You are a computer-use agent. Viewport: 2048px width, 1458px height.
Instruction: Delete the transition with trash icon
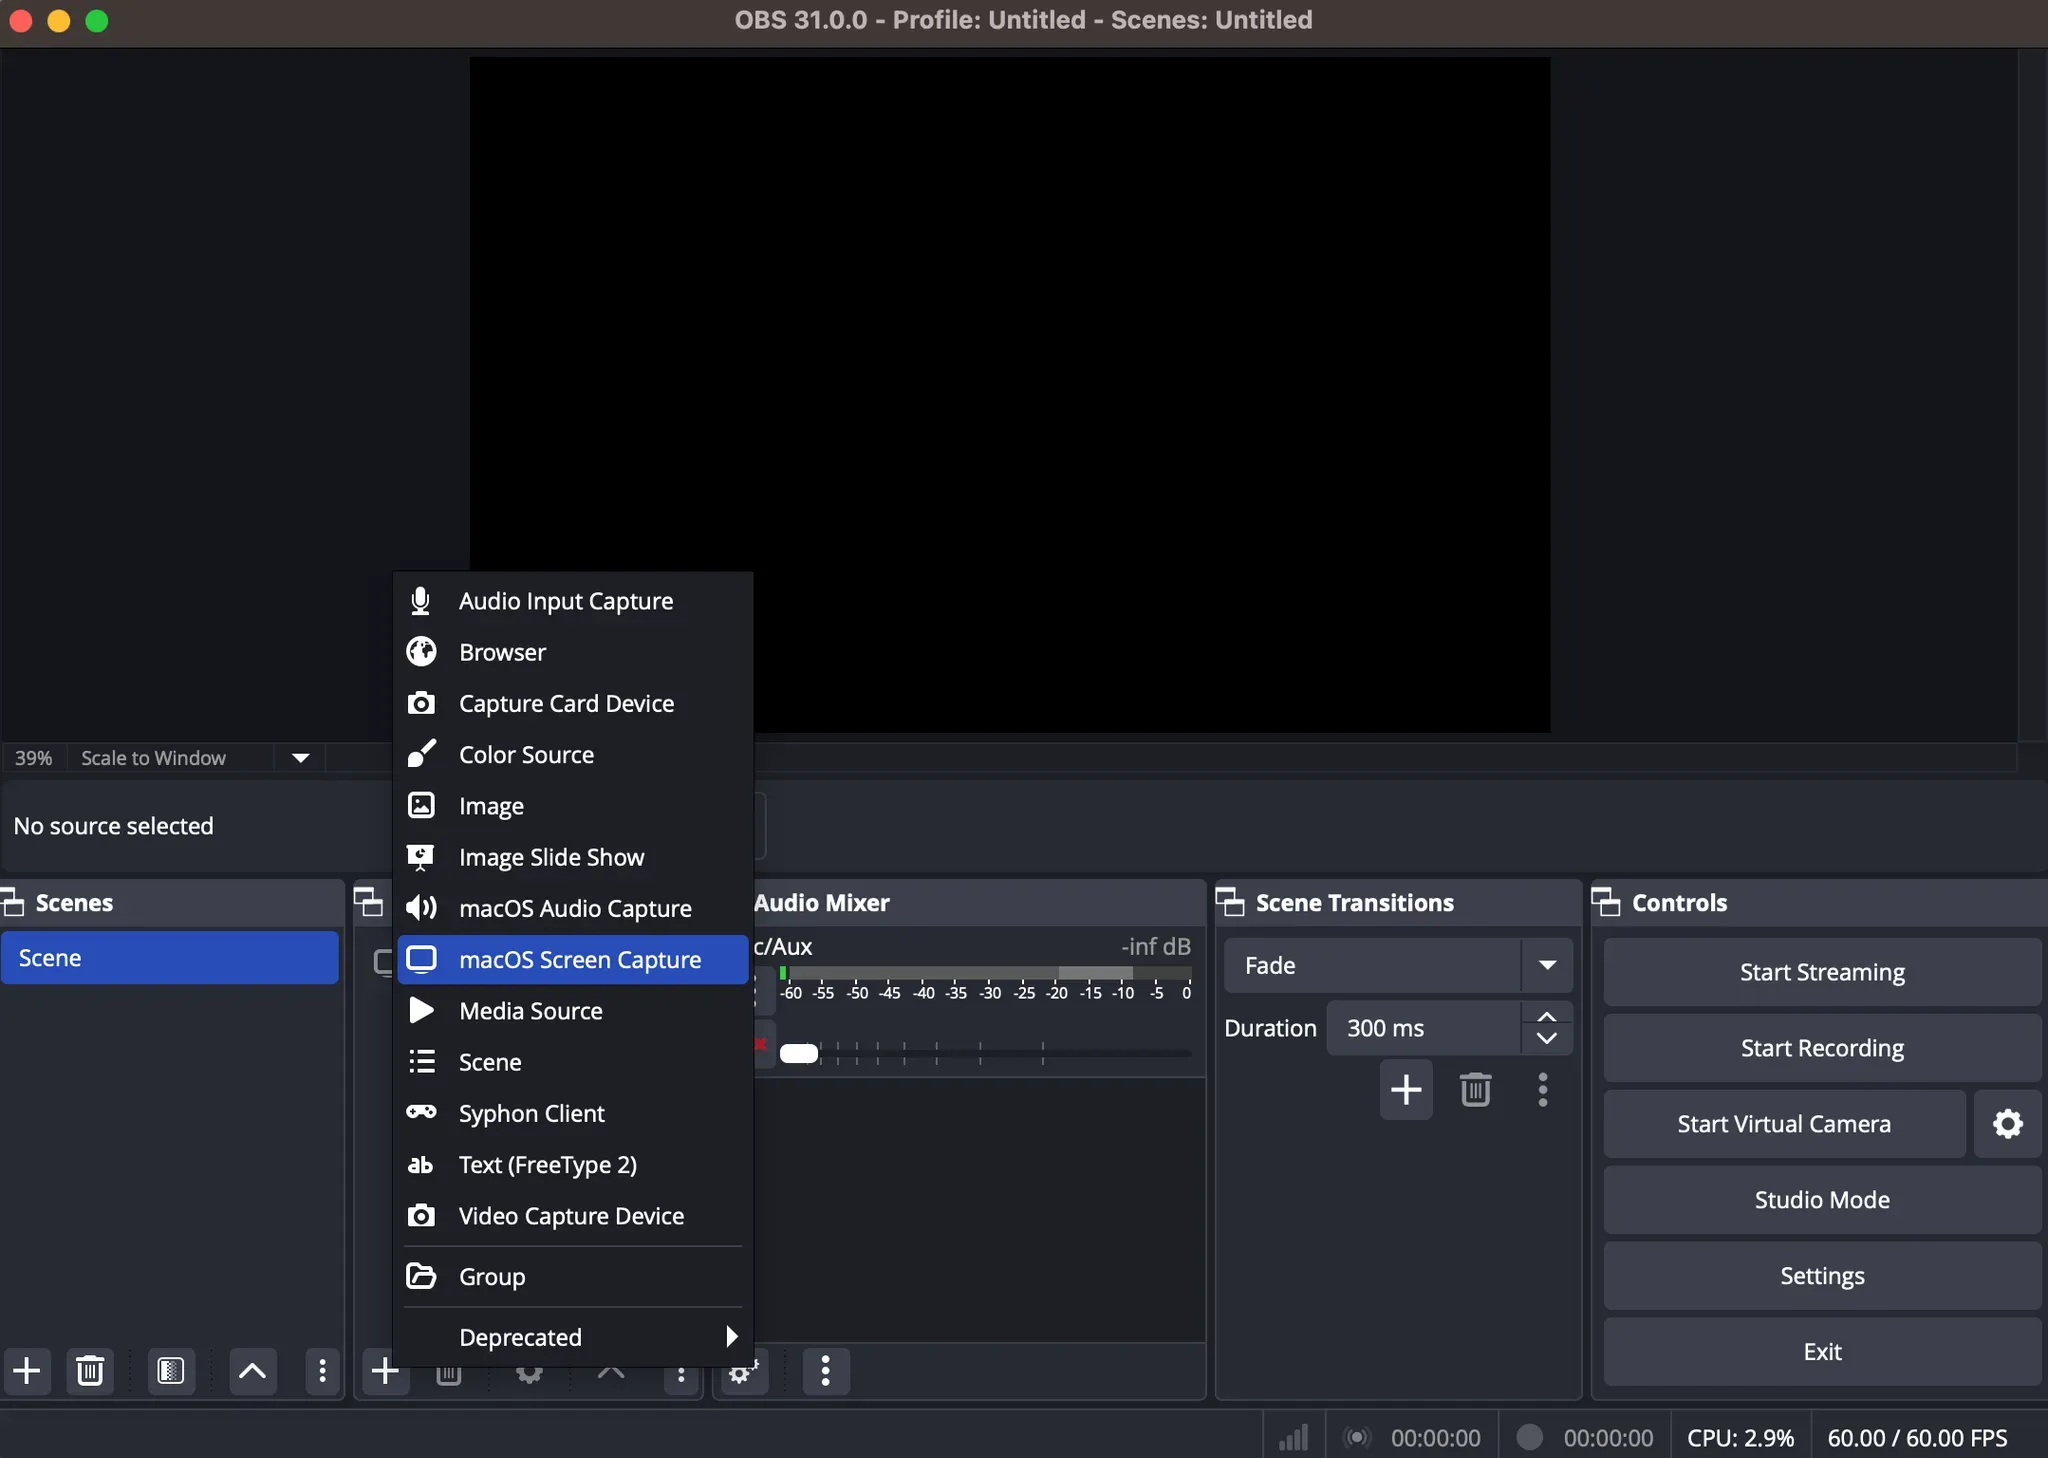[x=1475, y=1089]
